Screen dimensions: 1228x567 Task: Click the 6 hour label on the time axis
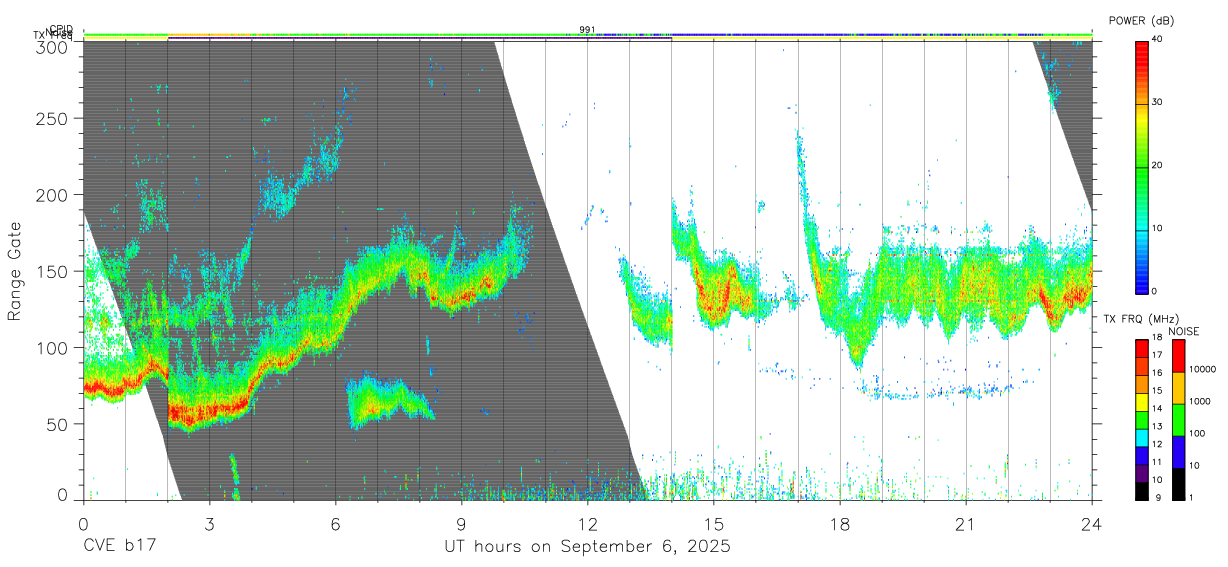[x=335, y=523]
